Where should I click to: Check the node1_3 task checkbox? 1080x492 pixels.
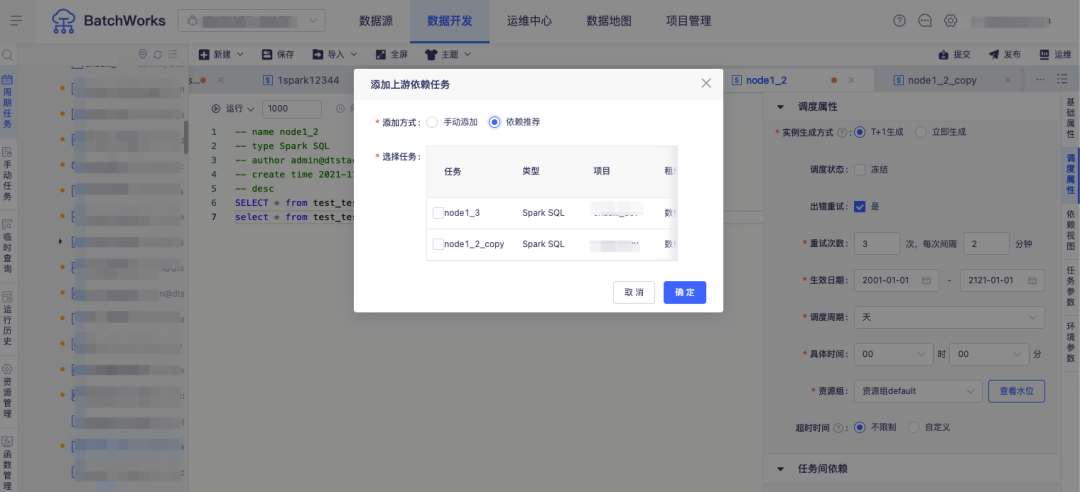(x=438, y=213)
